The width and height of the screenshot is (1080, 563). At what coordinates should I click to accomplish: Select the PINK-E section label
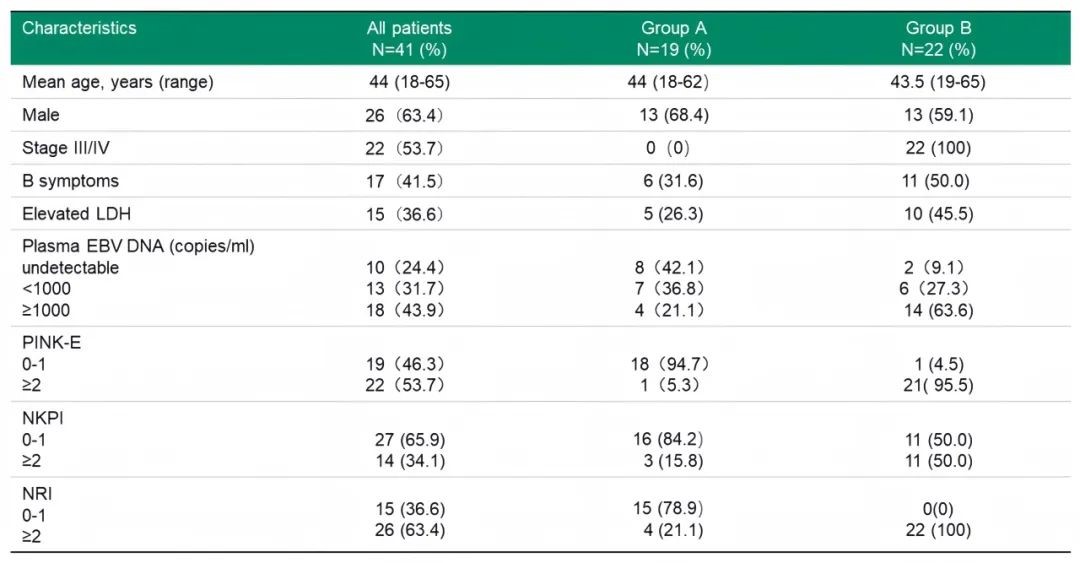(x=50, y=343)
